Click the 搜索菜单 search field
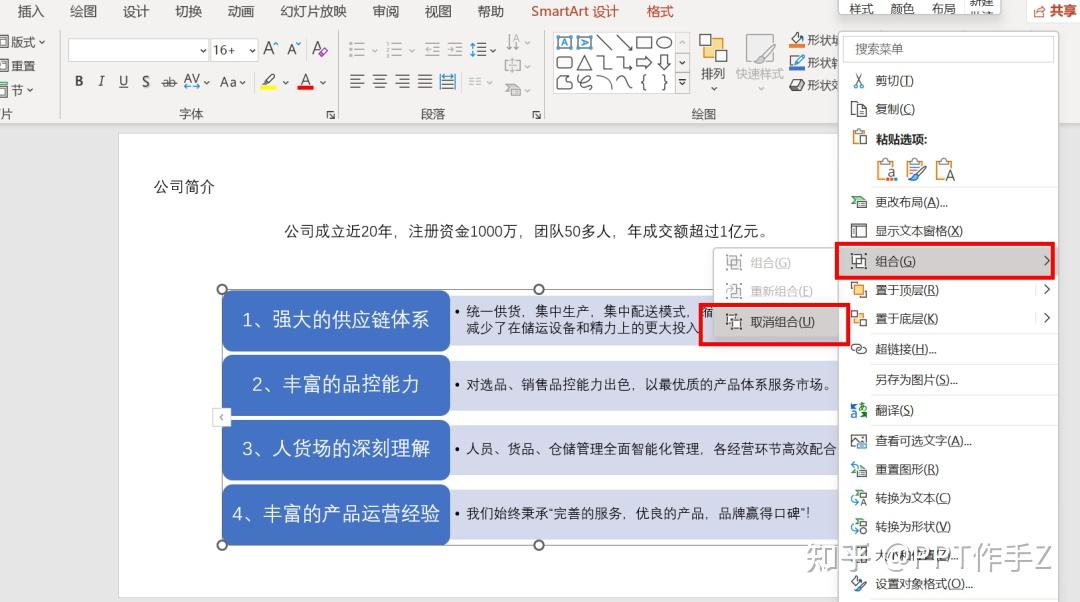Screen dimensions: 1080x602 click(947, 48)
